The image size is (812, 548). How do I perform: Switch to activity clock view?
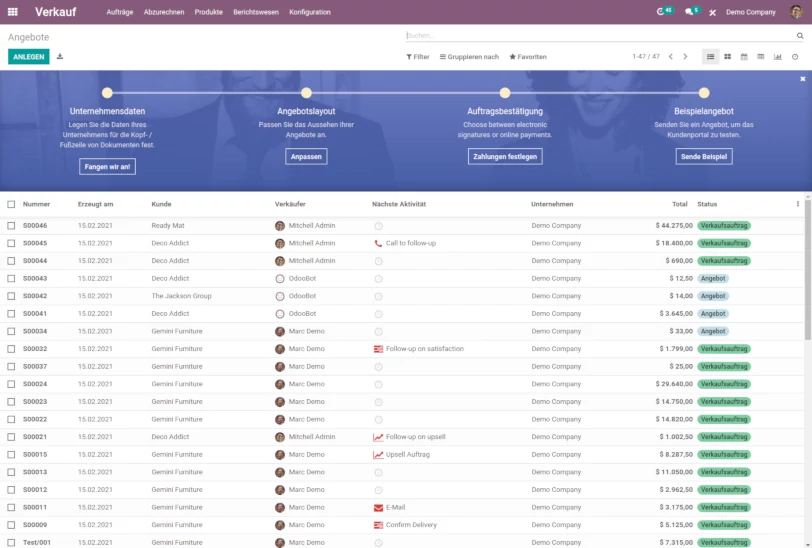coord(795,56)
